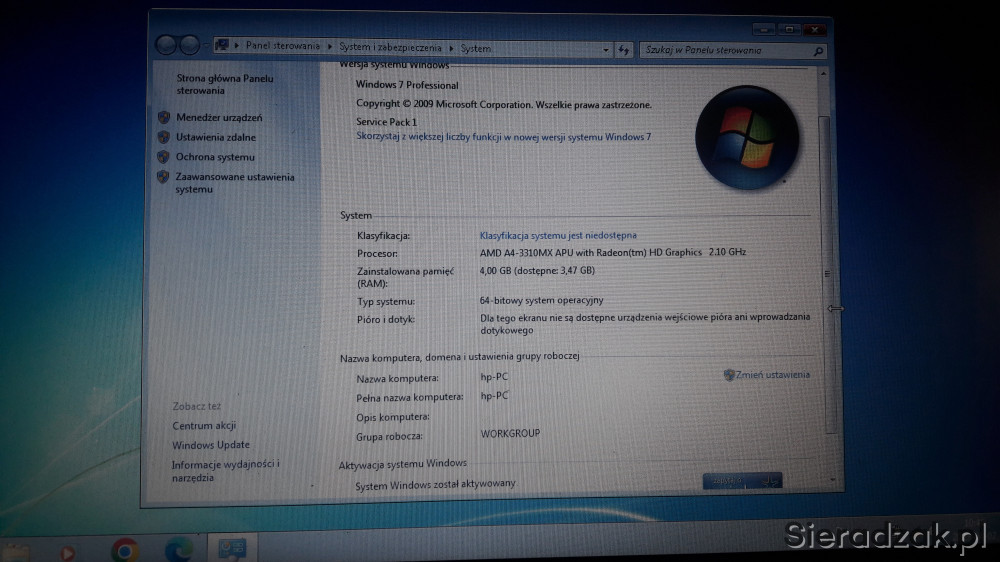Click the shield icon beside Menedżer urządzeń
The image size is (1000, 562).
[x=164, y=117]
